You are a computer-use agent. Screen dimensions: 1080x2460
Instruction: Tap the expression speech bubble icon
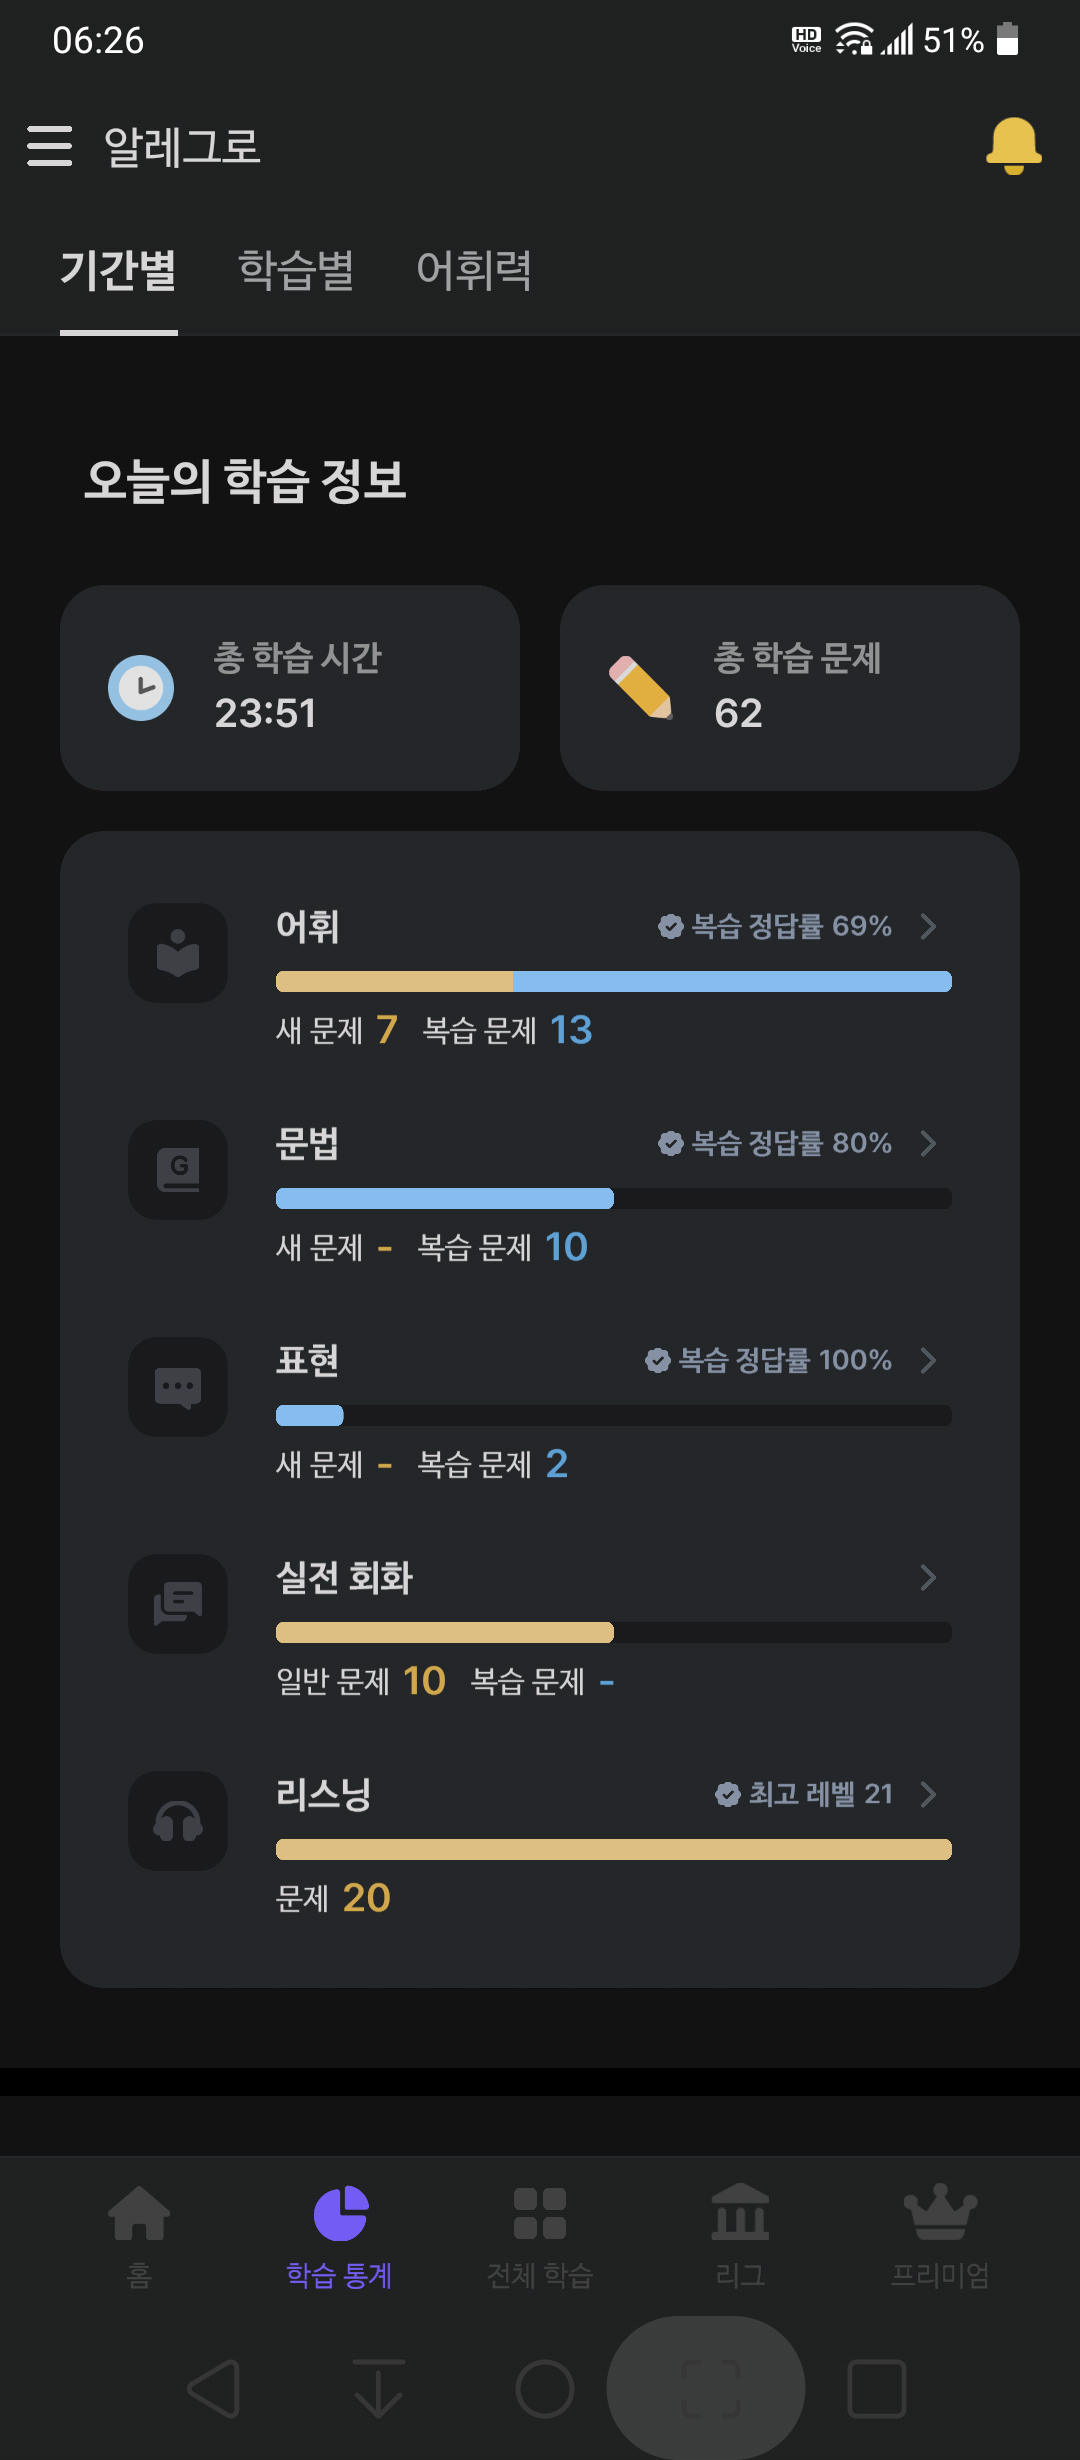click(x=178, y=1387)
